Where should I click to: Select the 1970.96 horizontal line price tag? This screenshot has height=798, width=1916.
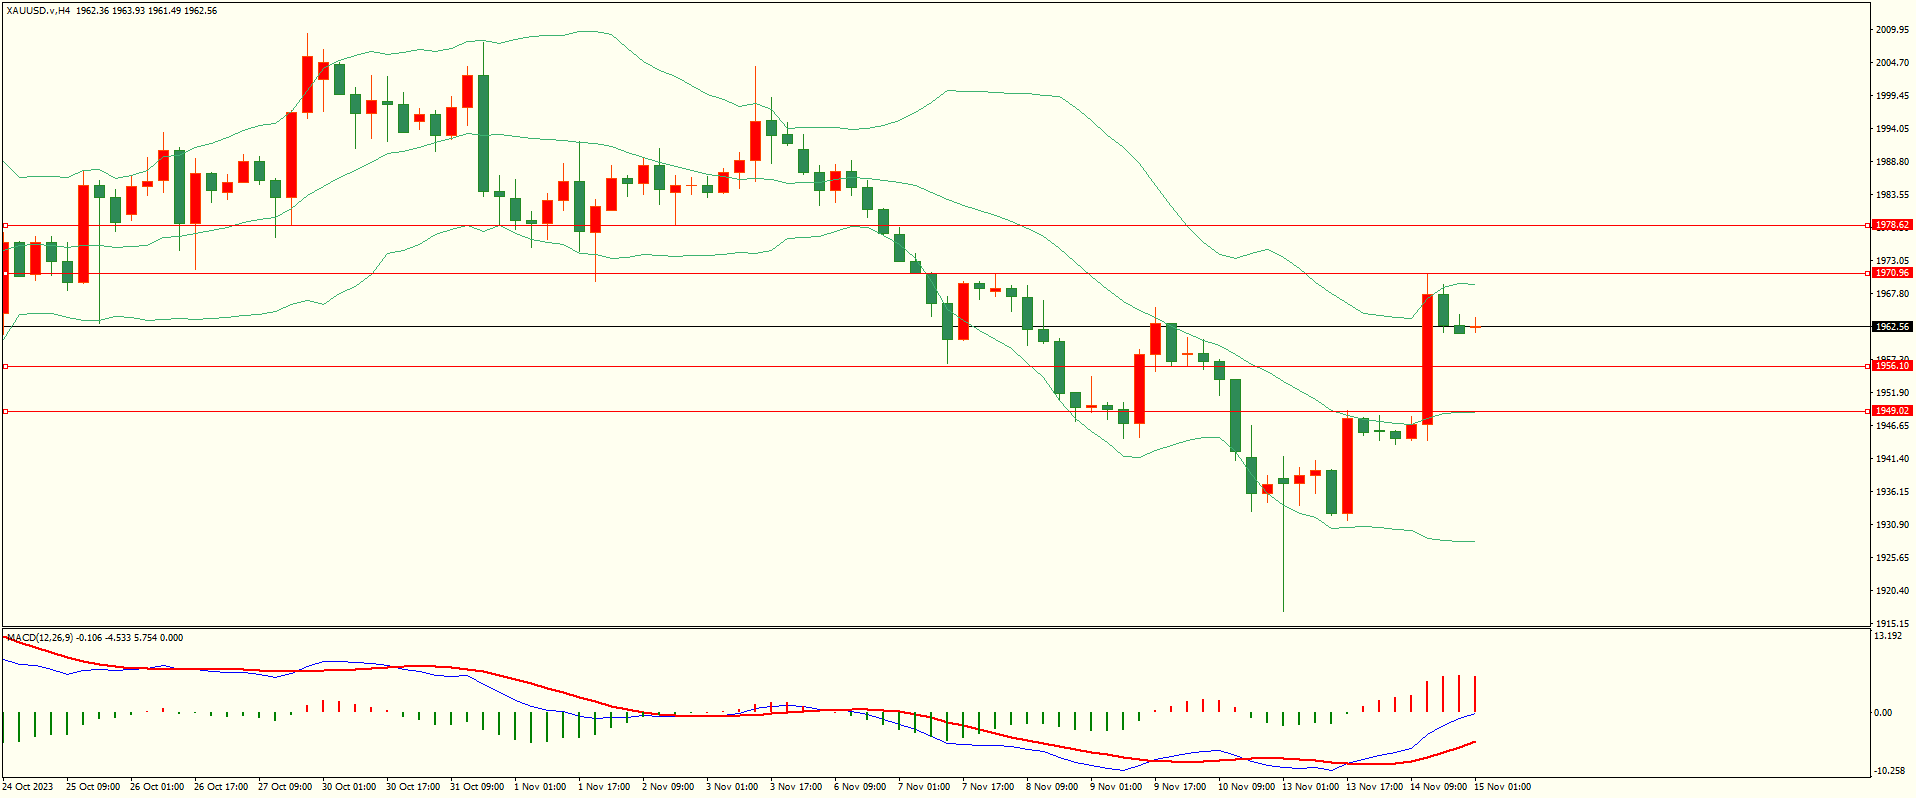tap(1892, 273)
